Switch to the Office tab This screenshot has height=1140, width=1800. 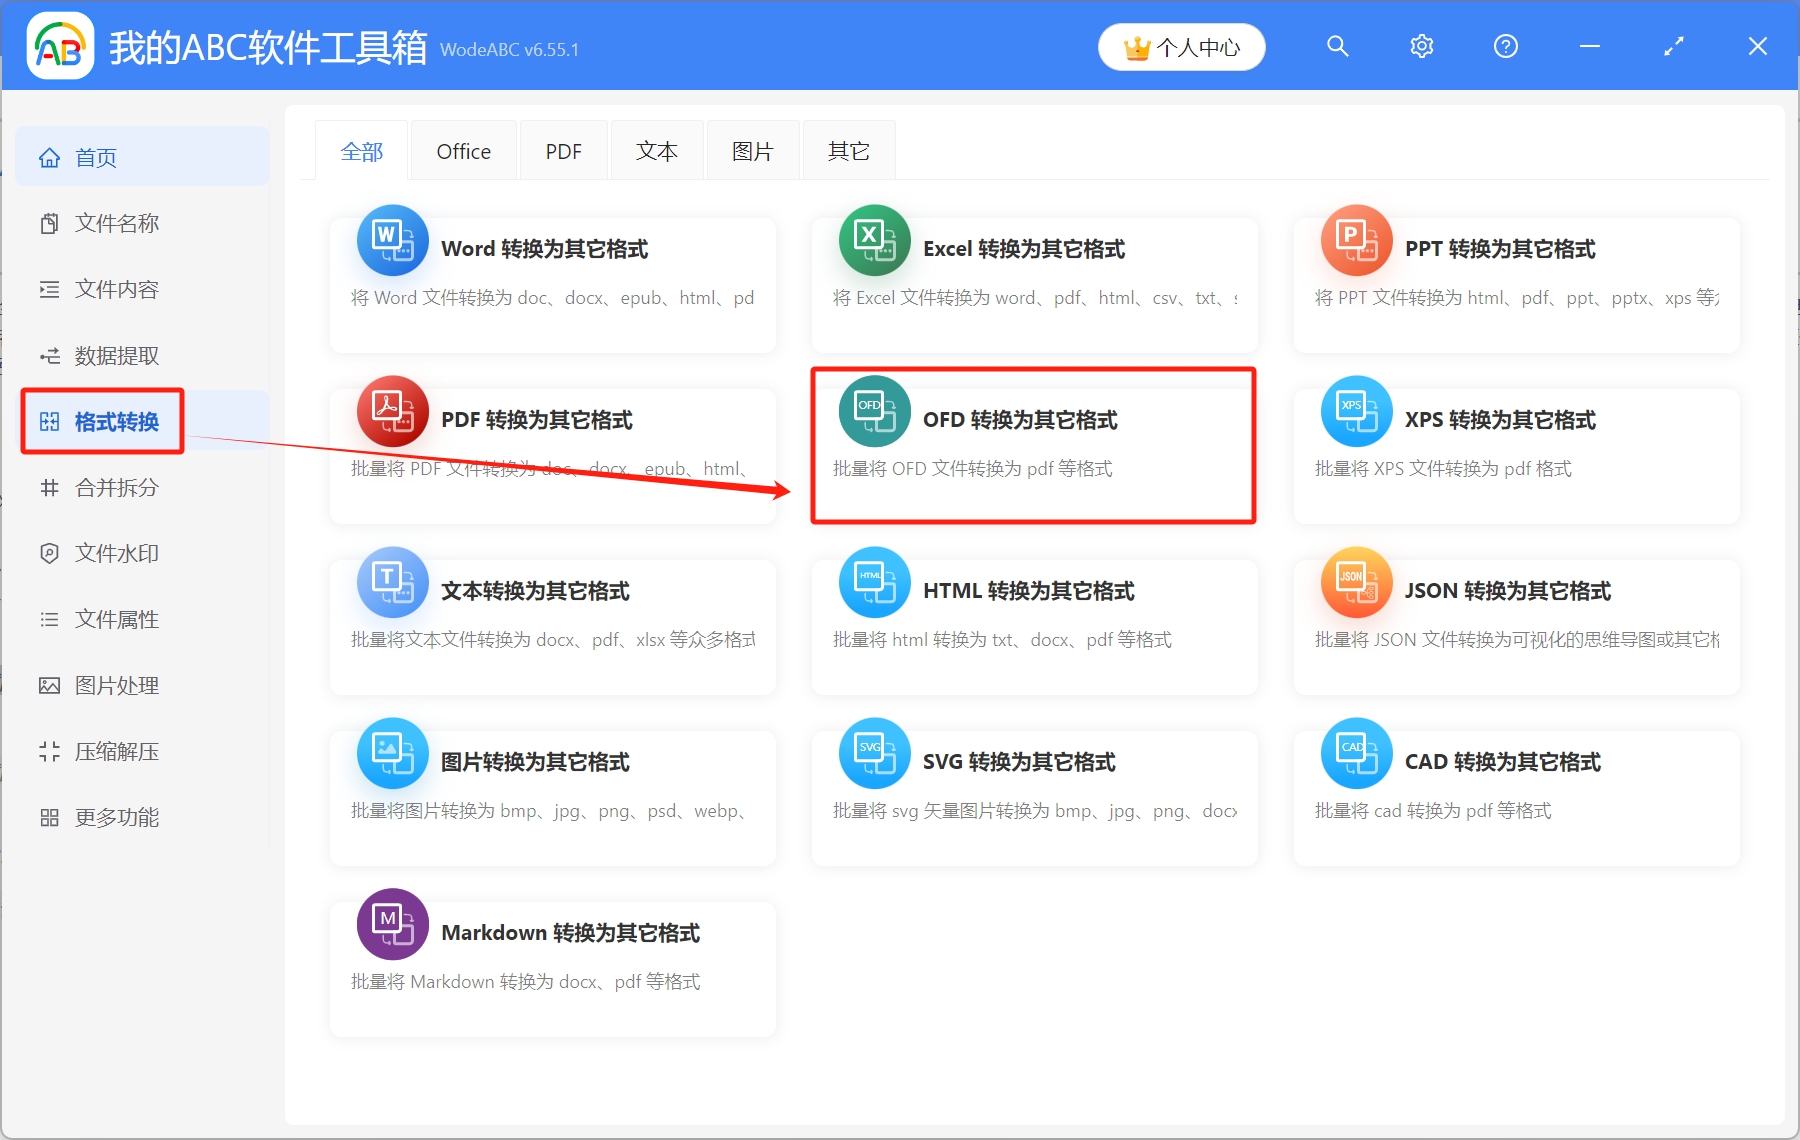pos(463,150)
